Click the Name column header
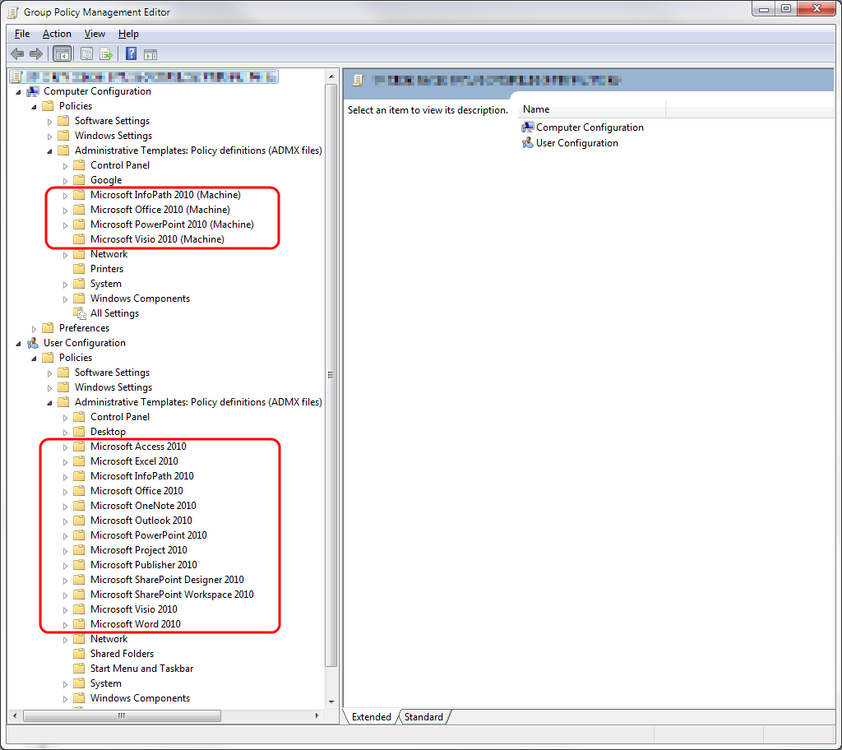The image size is (842, 750). [592, 110]
